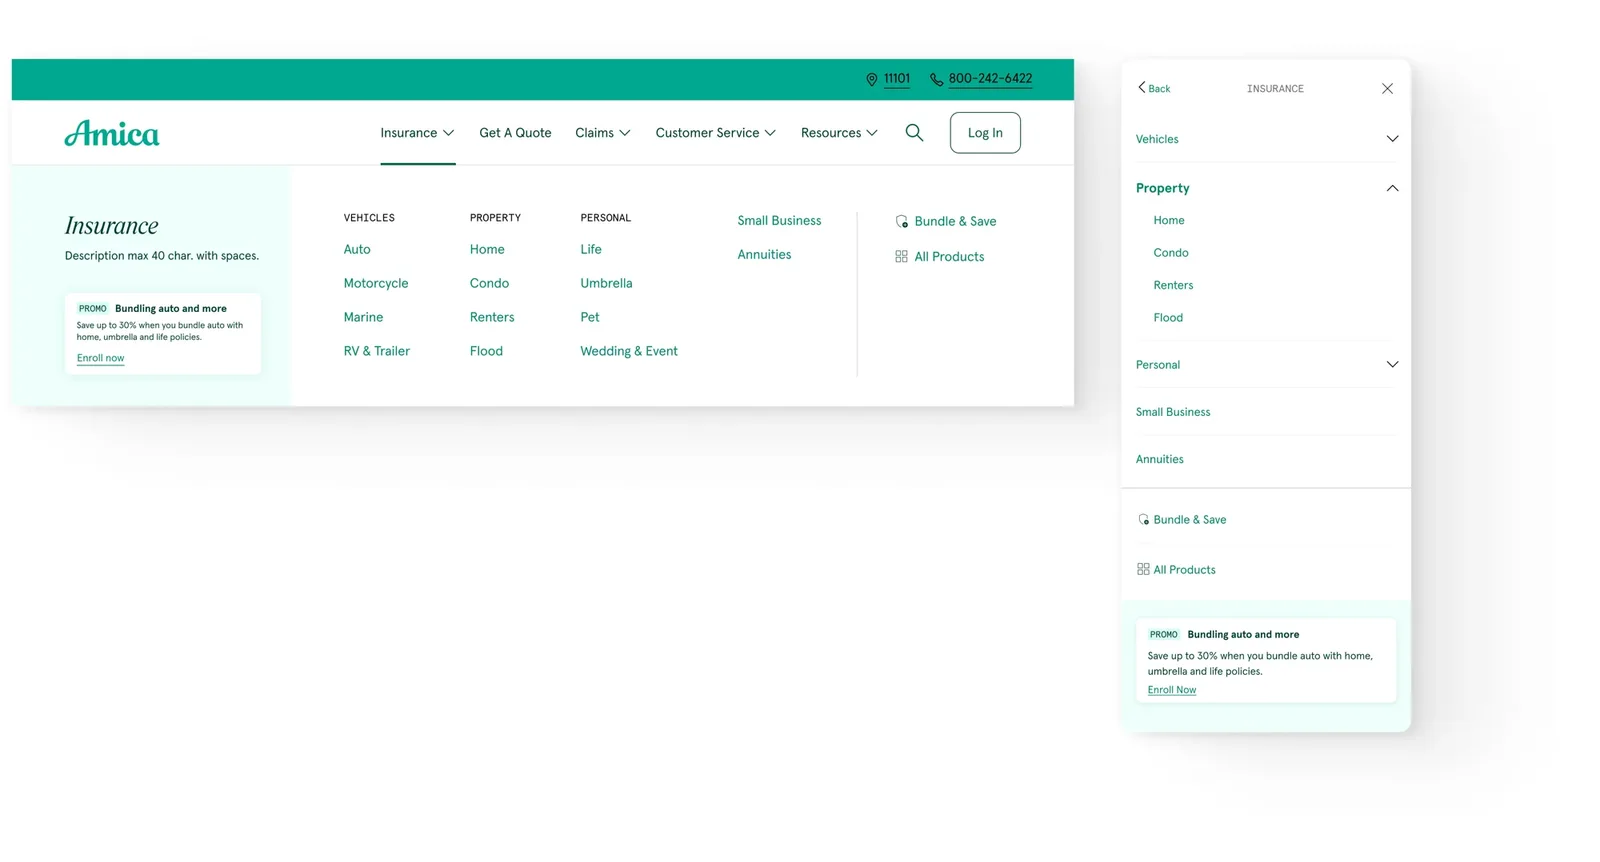
Task: Select Renters in the mobile panel
Action: pos(1173,285)
